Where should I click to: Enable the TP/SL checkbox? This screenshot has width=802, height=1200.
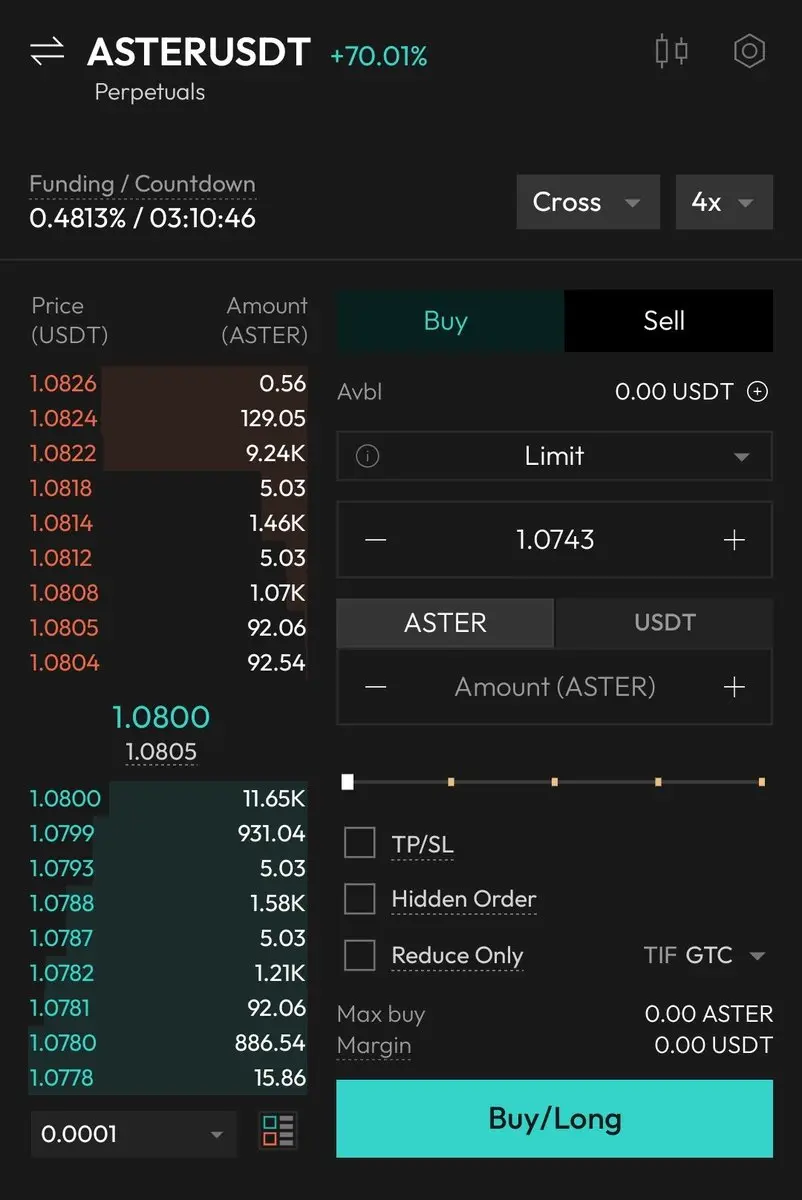tap(359, 843)
